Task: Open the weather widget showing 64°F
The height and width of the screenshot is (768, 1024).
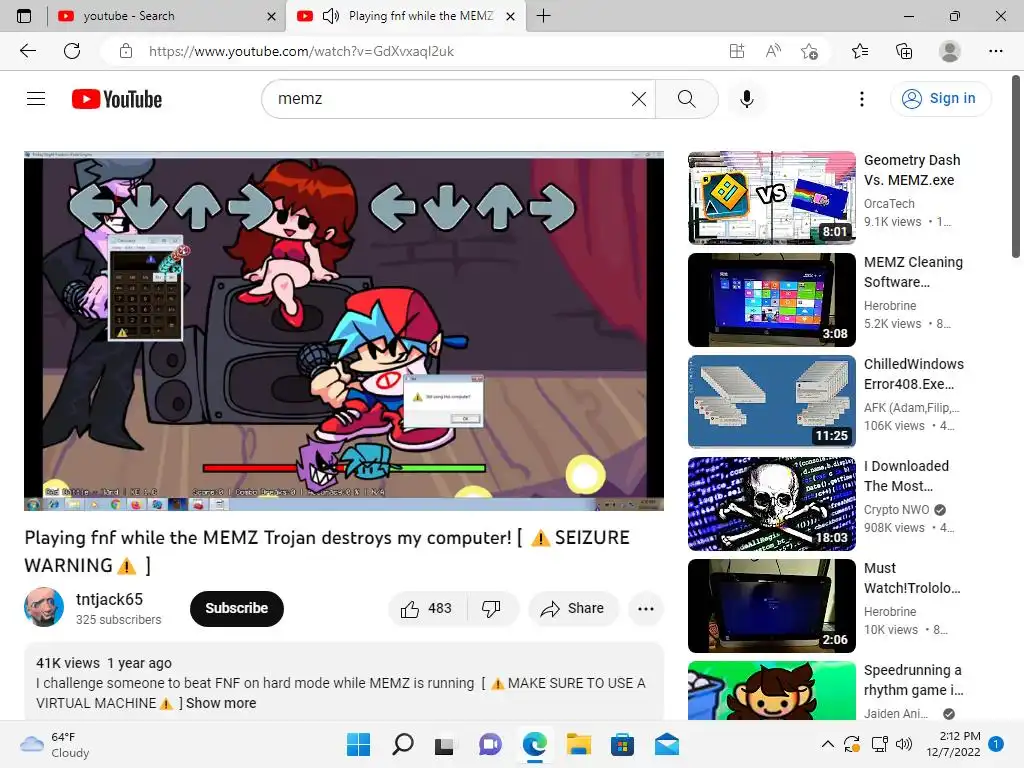Action: [x=55, y=744]
